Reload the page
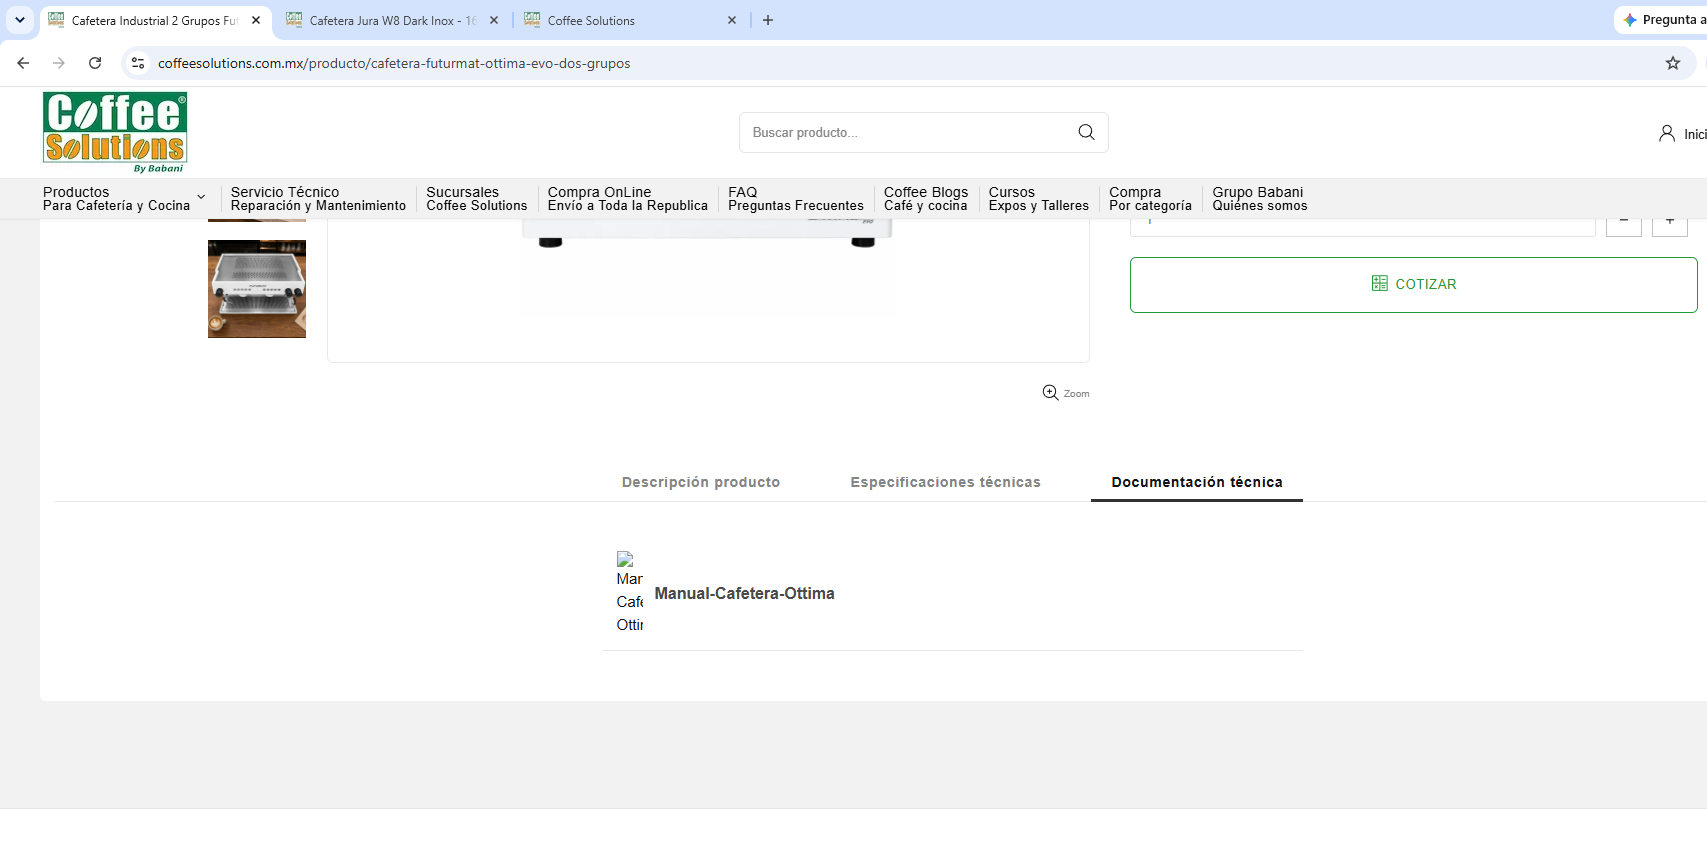Image resolution: width=1707 pixels, height=854 pixels. [x=95, y=63]
